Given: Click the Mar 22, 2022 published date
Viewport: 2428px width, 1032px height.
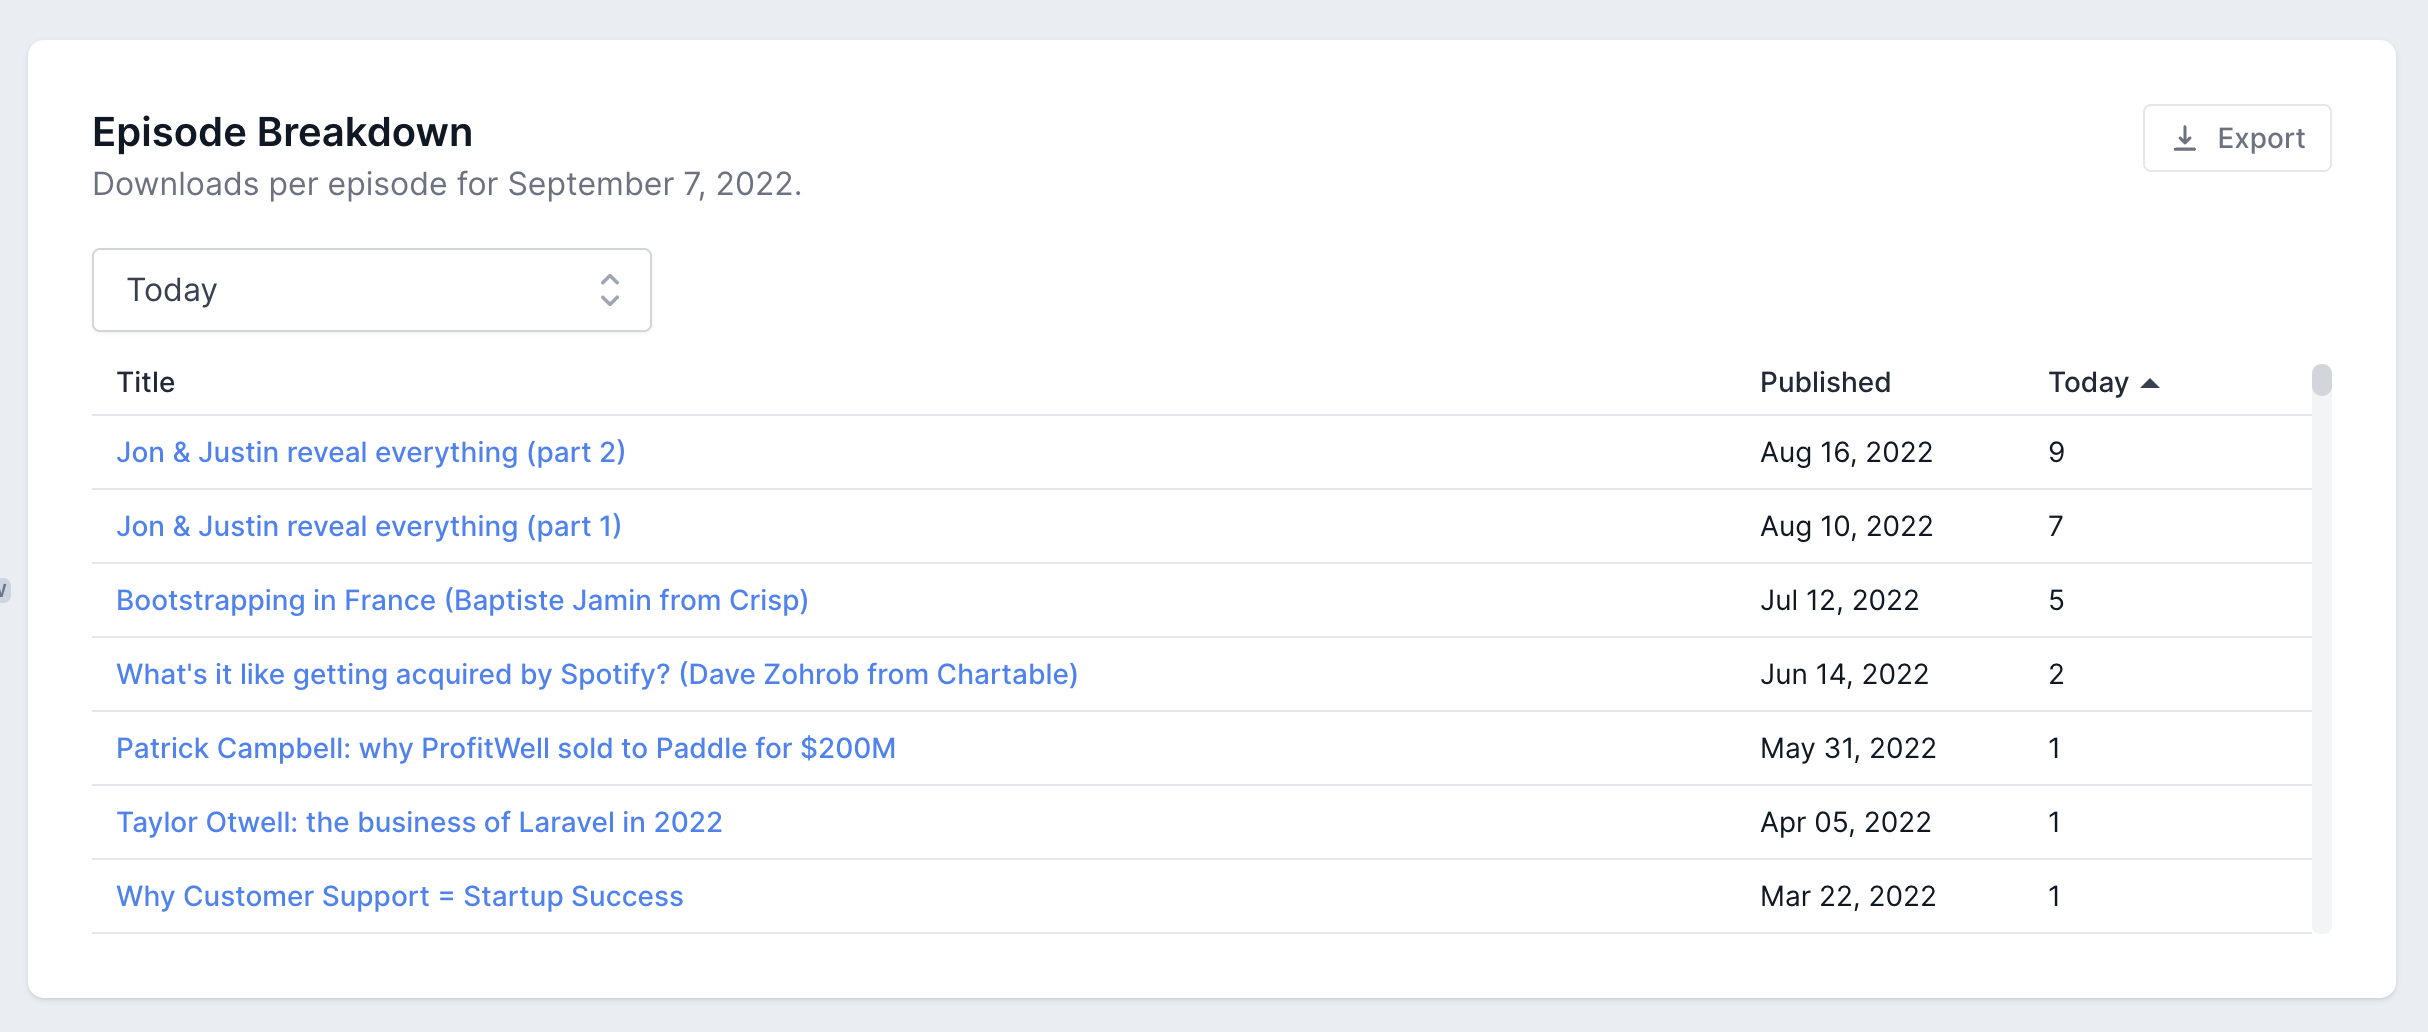Looking at the screenshot, I should [x=1847, y=896].
